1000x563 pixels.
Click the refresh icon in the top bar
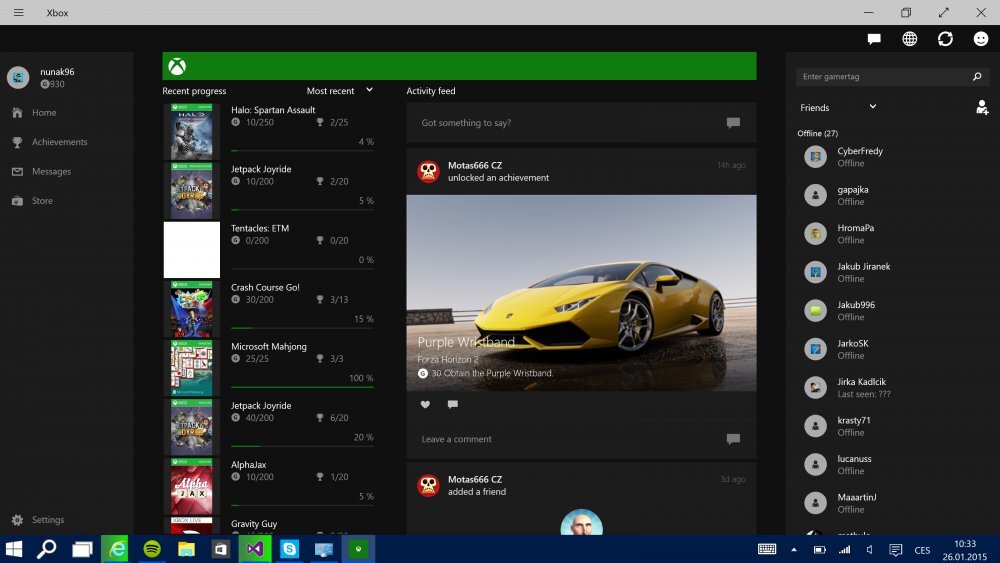945,39
